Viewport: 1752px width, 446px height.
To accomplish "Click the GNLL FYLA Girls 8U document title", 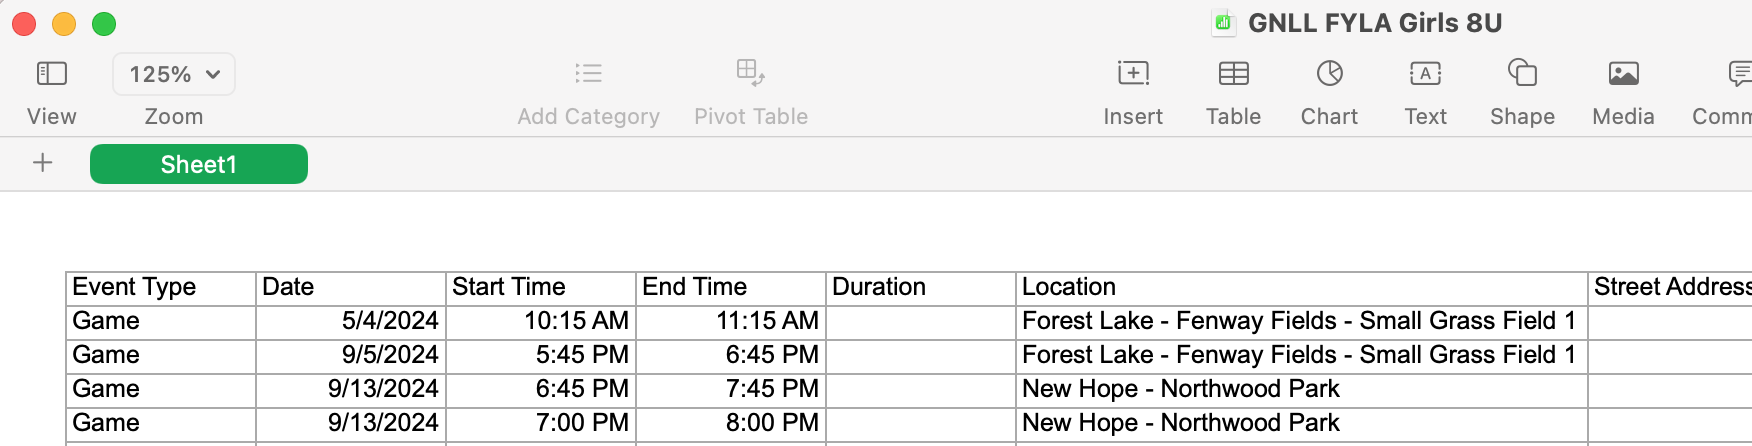I will (x=1374, y=23).
